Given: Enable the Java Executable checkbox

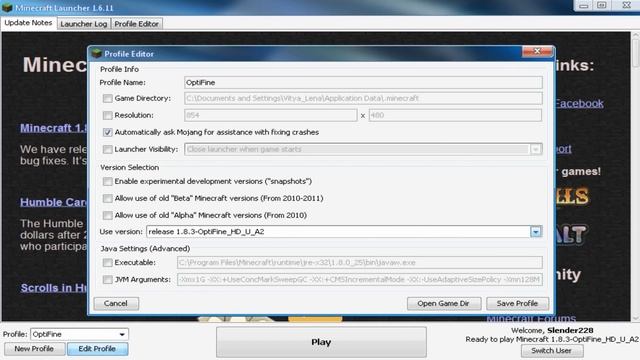Looking at the screenshot, I should (x=107, y=262).
